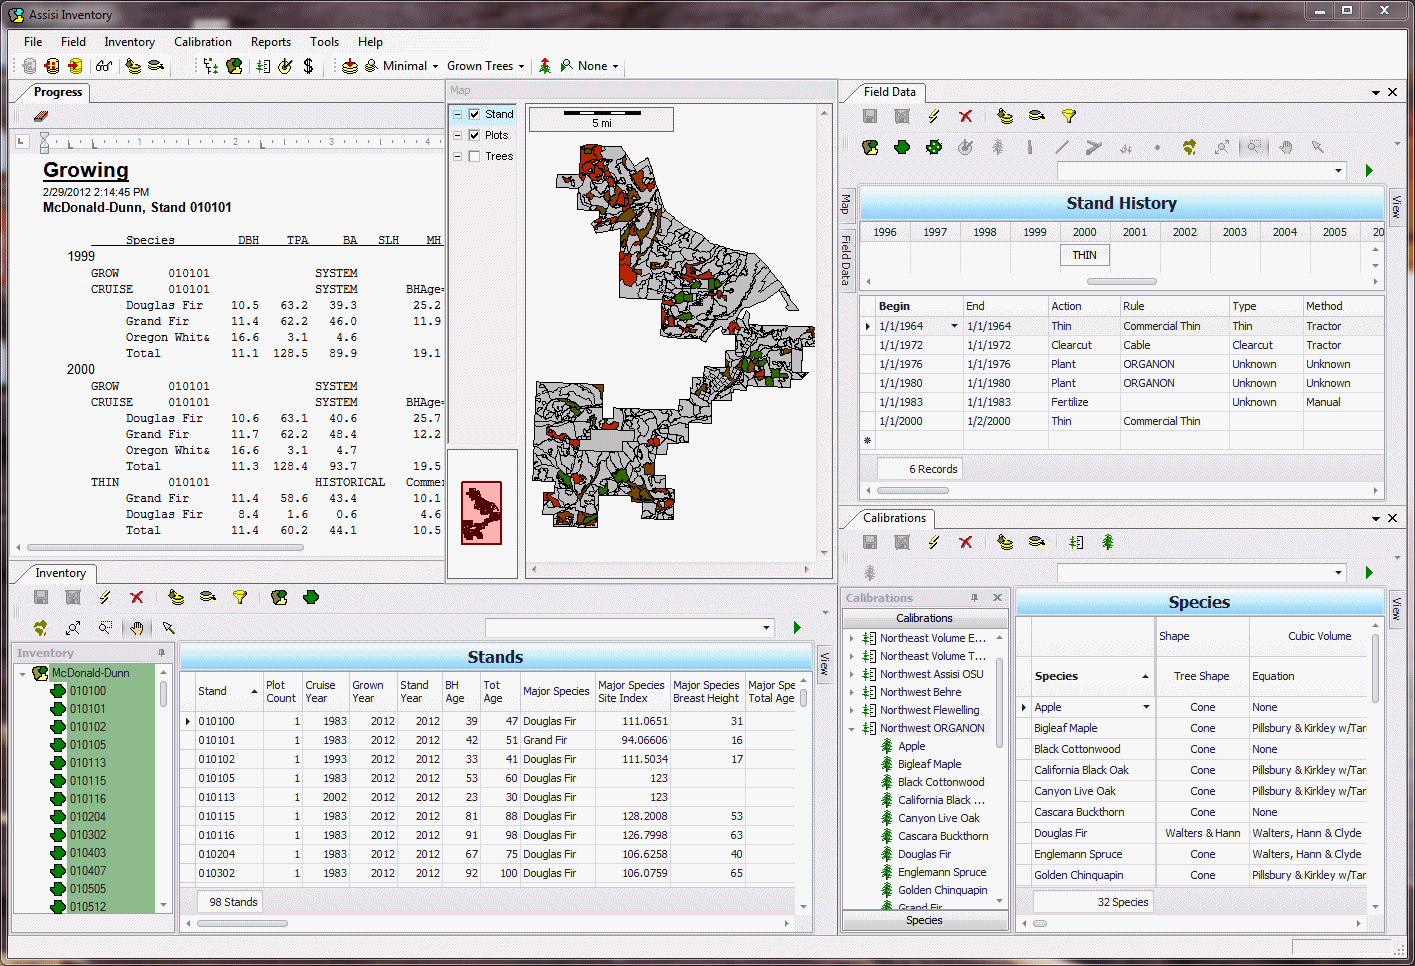Click the green polygon stand icon in Field Data
The image size is (1415, 966).
coord(902,147)
